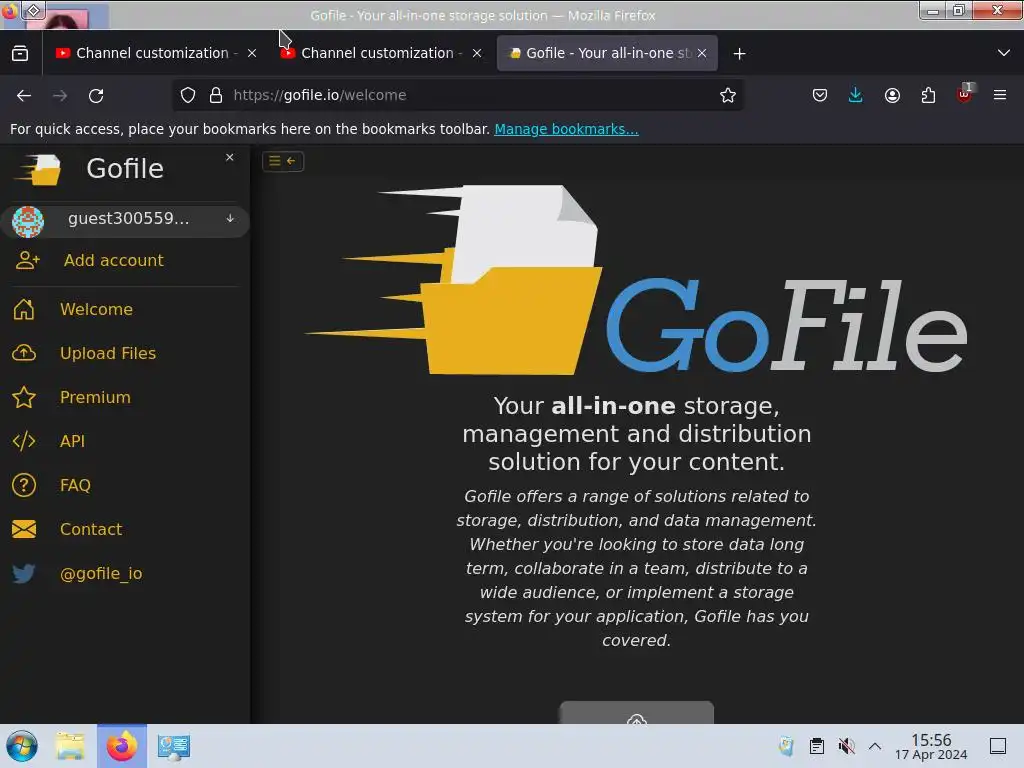Viewport: 1024px width, 768px height.
Task: Open the Firefox downloads panel
Action: point(856,95)
